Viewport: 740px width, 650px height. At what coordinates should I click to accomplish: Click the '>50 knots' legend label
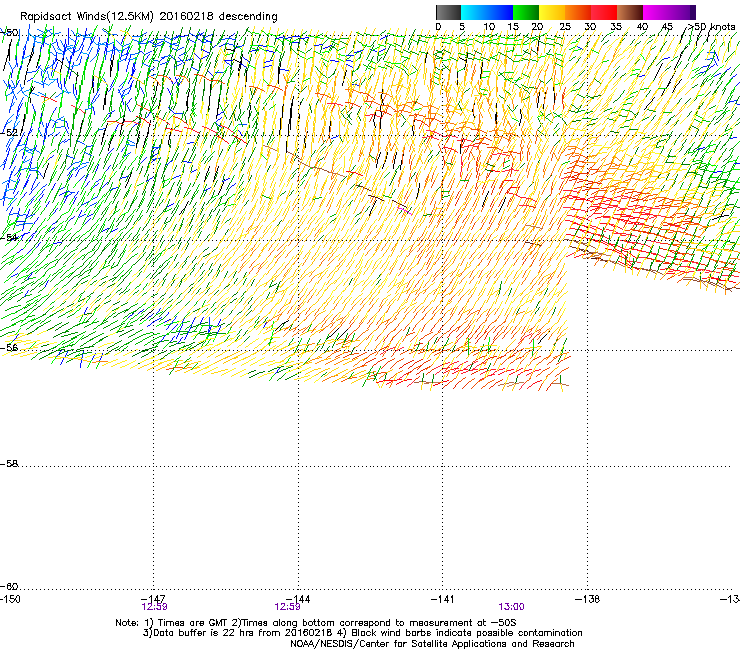tap(711, 27)
